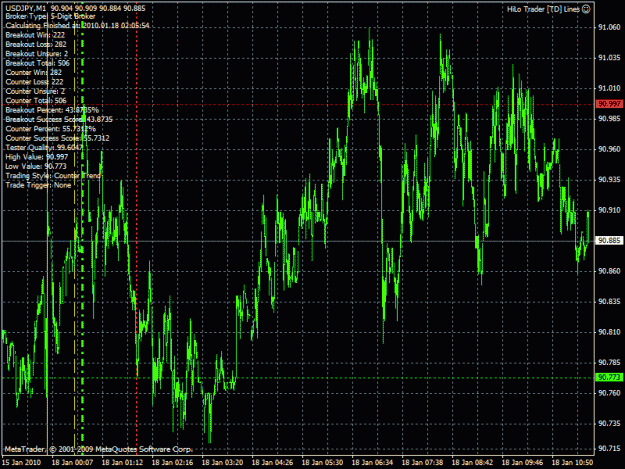This screenshot has width=625, height=469.
Task: Click the 18 Jan 06:34 time label
Action: (372, 462)
